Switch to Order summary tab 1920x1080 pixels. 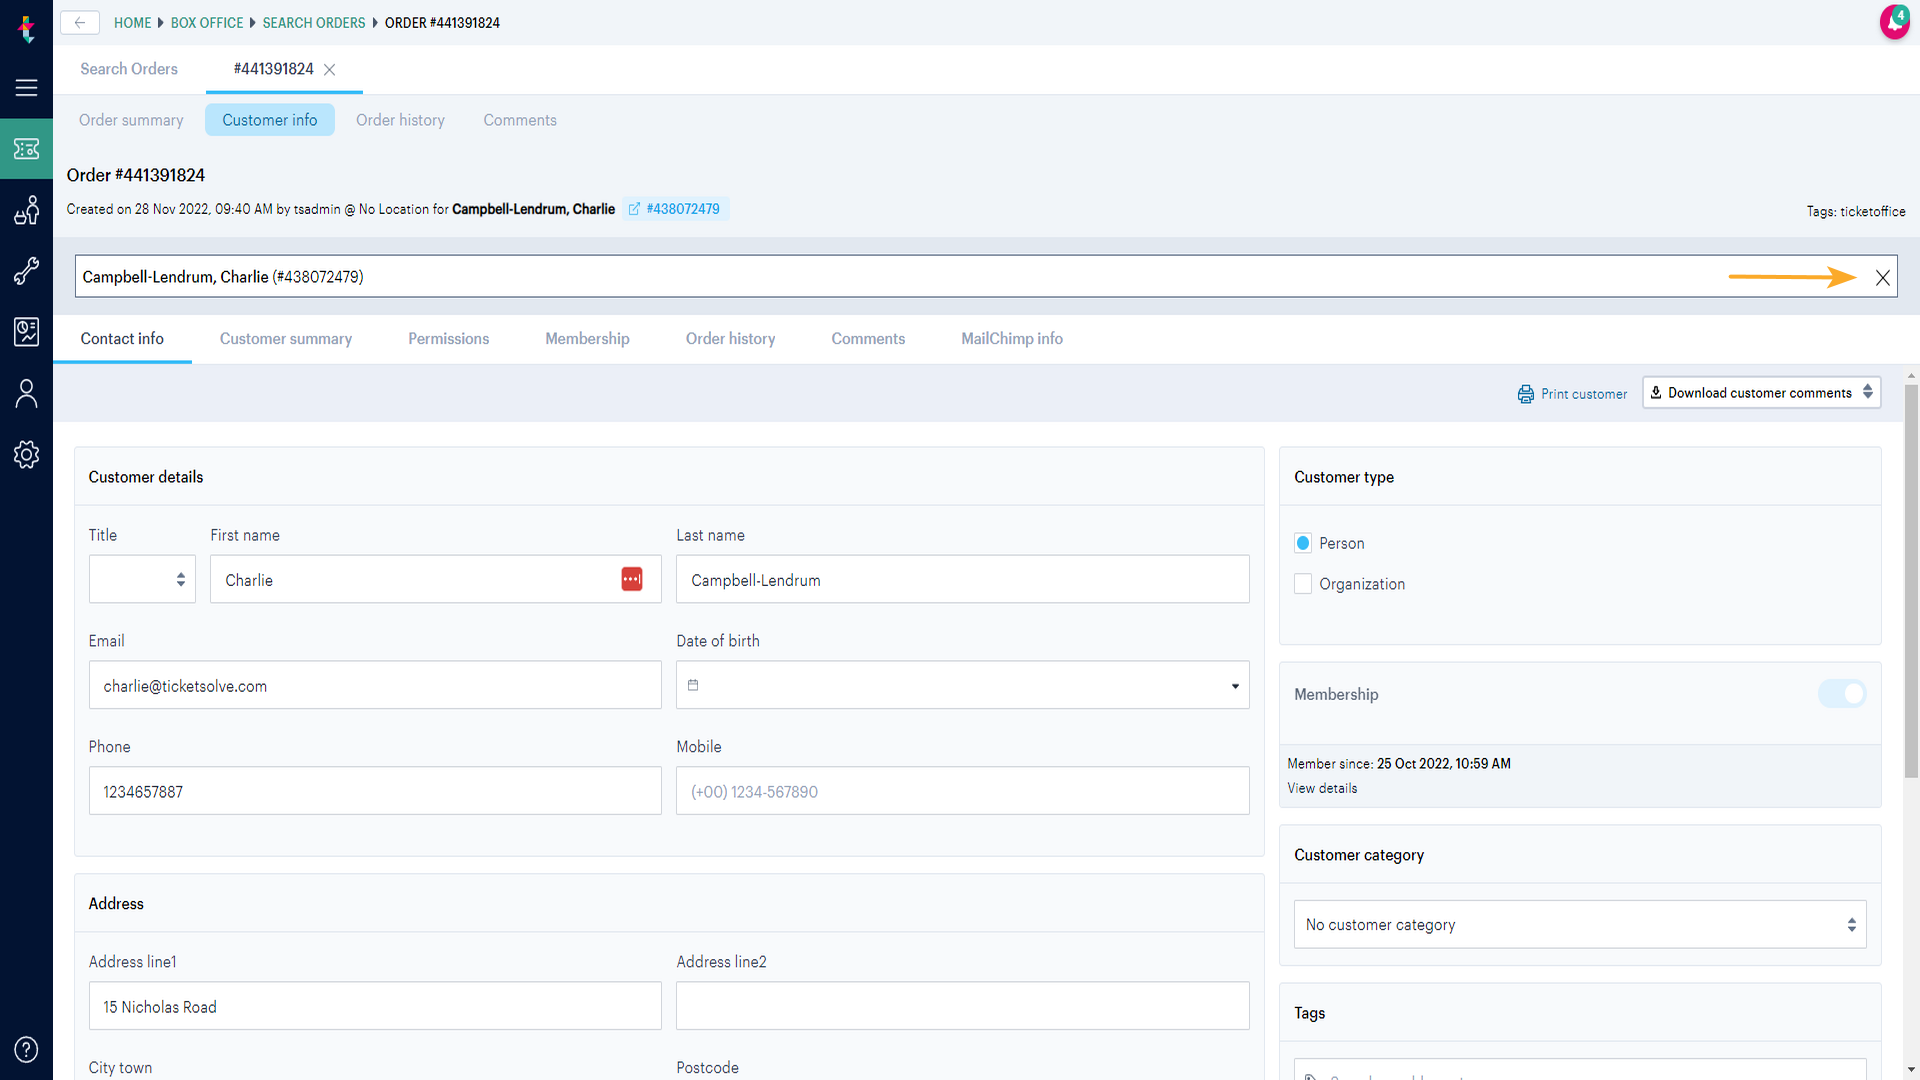pos(131,120)
